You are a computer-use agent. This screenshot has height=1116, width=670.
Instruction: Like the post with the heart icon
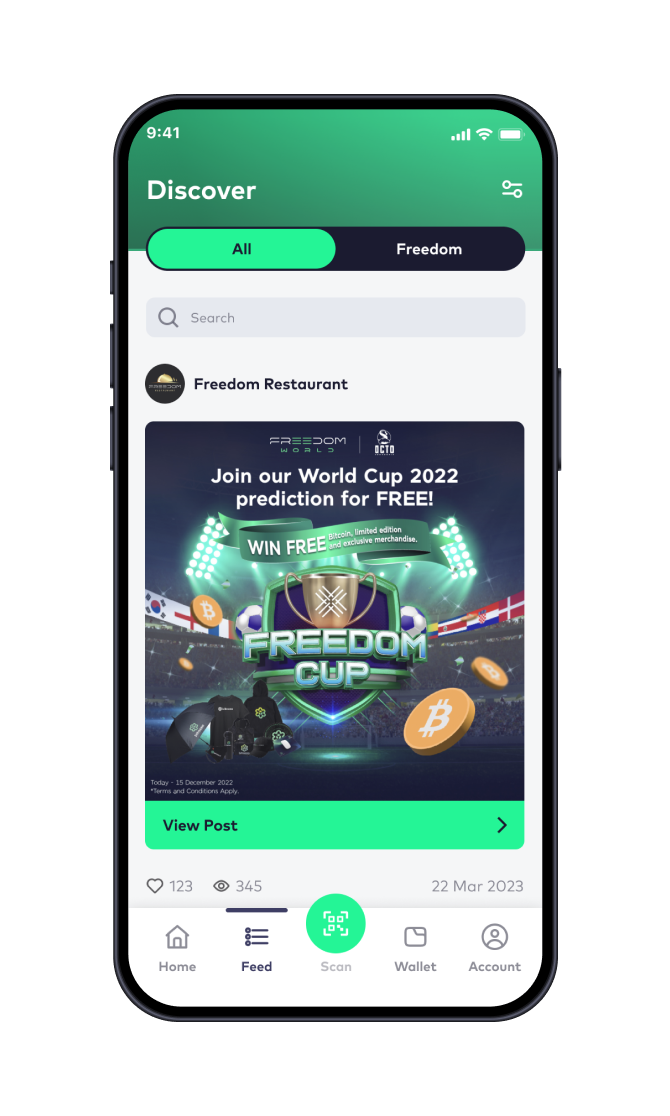coord(155,885)
